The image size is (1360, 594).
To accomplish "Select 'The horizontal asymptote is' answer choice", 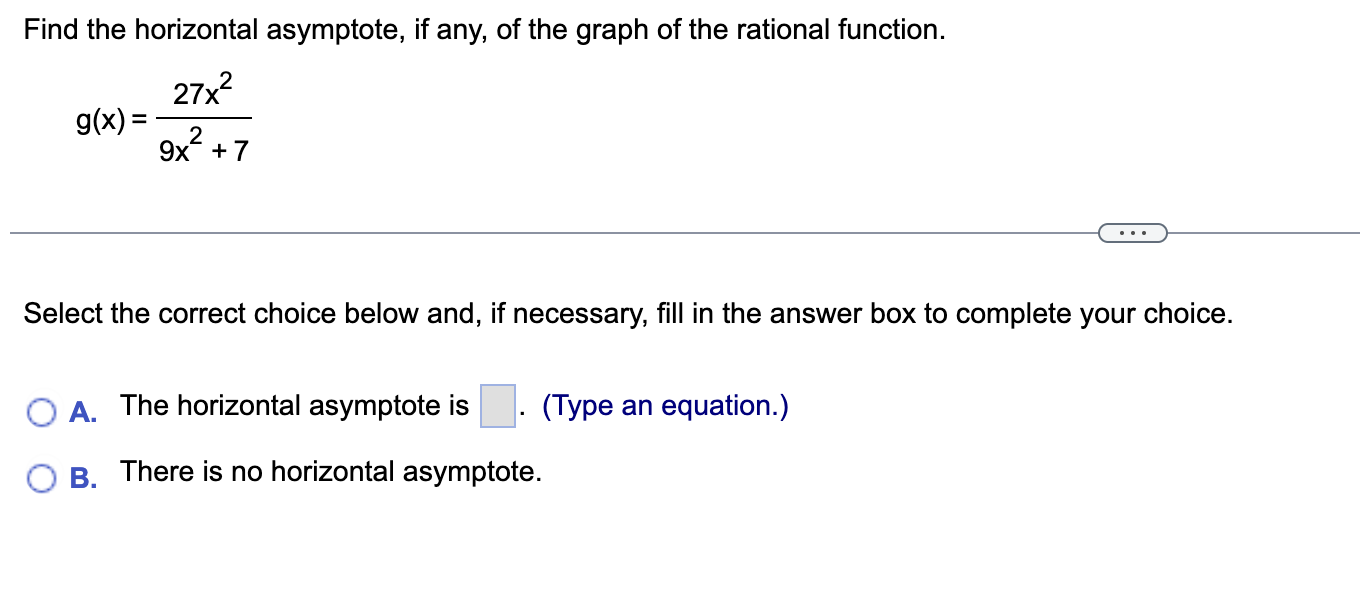I will (x=293, y=405).
